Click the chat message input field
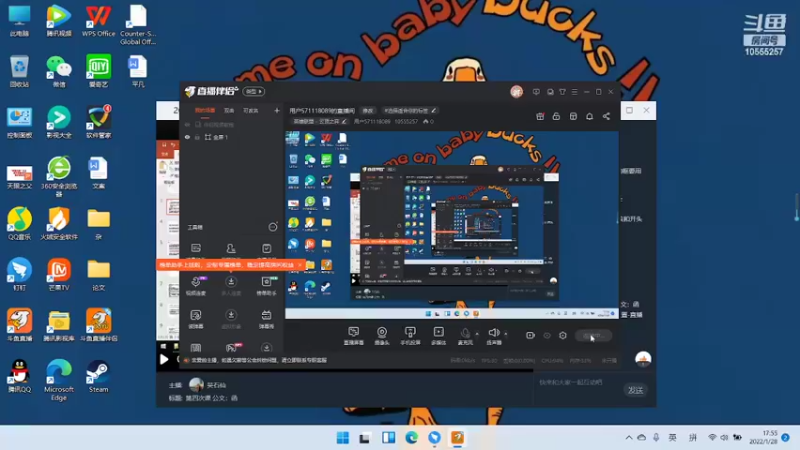 click(x=577, y=383)
